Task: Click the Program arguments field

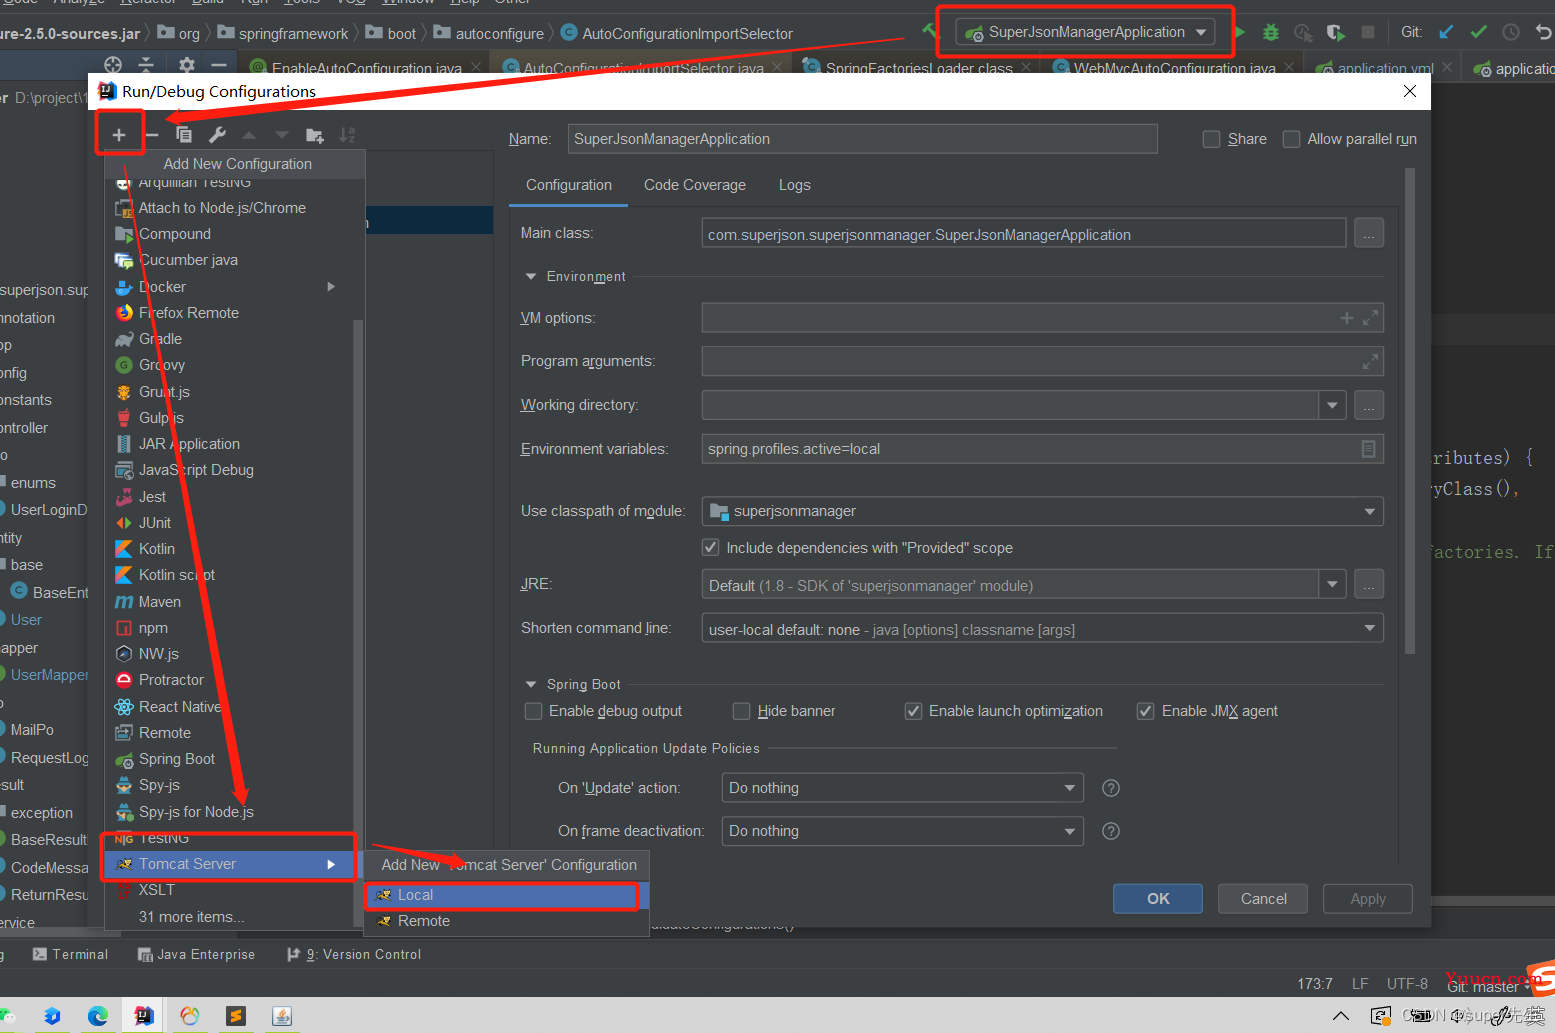Action: click(1042, 361)
